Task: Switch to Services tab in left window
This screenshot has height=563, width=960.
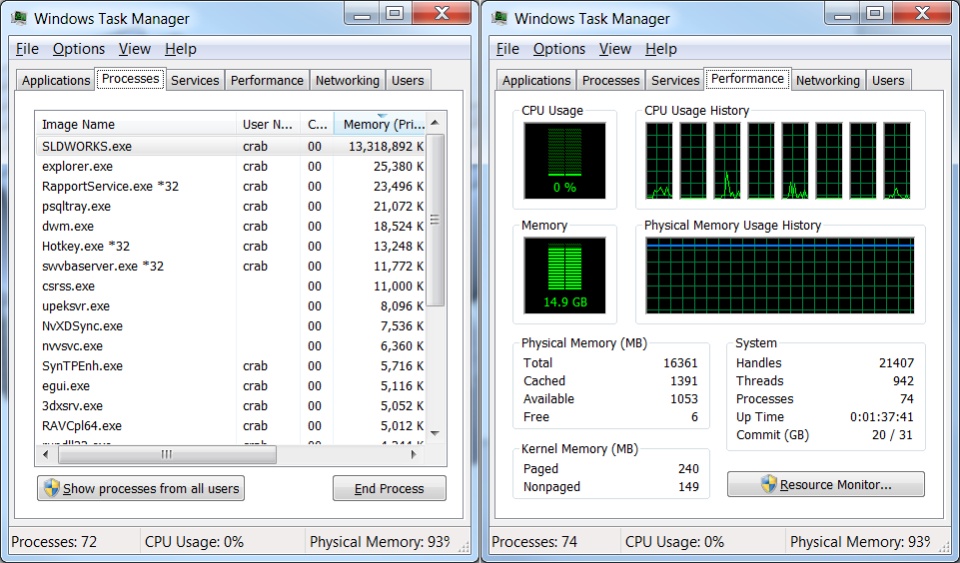Action: pyautogui.click(x=195, y=80)
